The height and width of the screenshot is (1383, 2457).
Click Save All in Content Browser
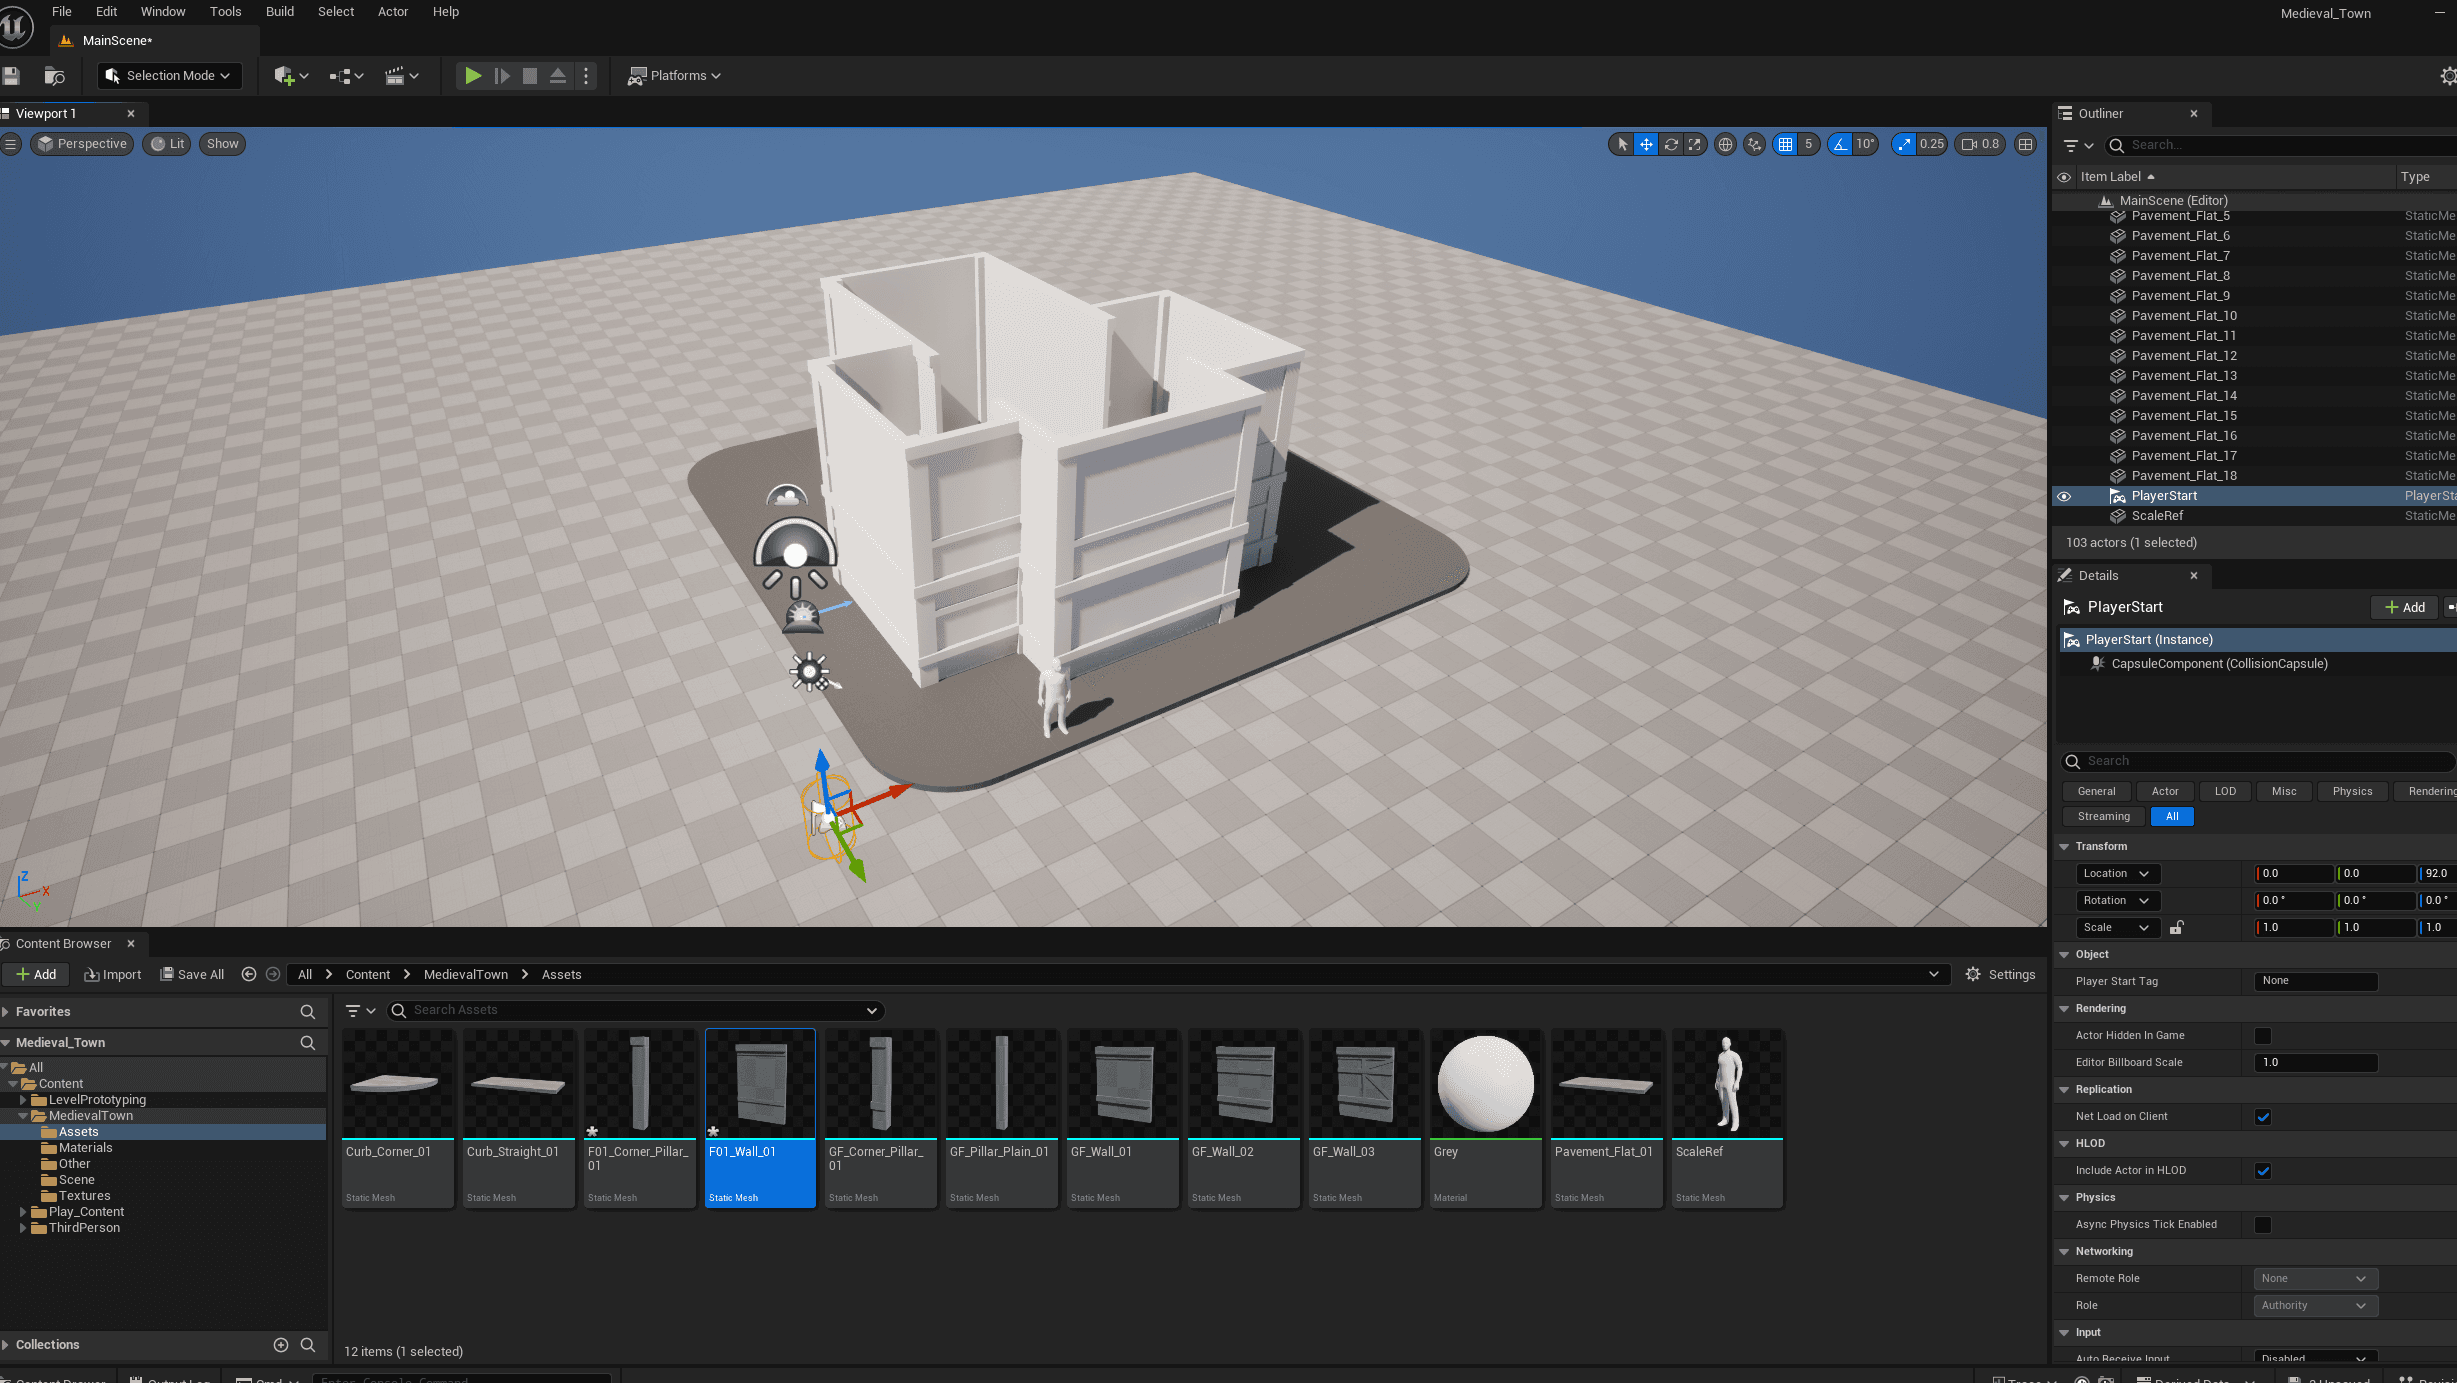[192, 975]
